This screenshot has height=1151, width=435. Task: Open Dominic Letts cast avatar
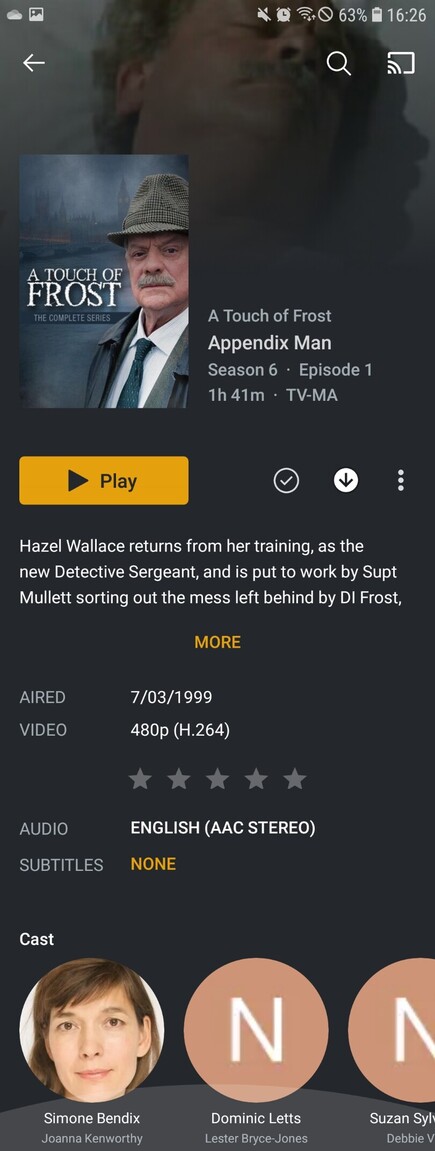coord(256,1031)
